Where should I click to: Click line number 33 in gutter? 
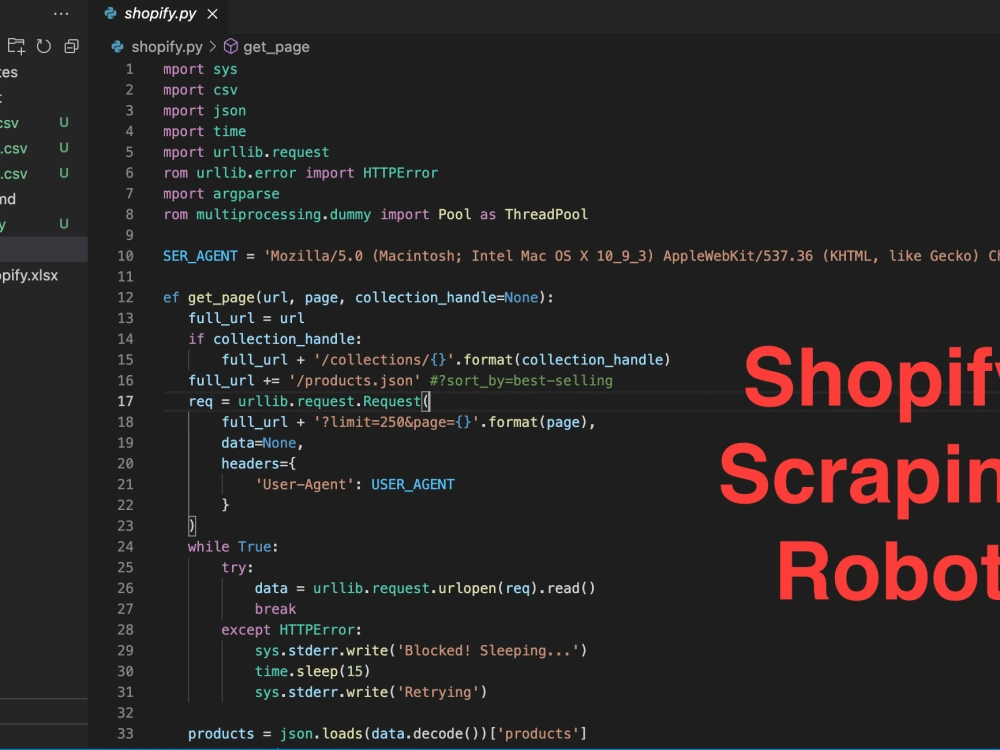pyautogui.click(x=126, y=733)
